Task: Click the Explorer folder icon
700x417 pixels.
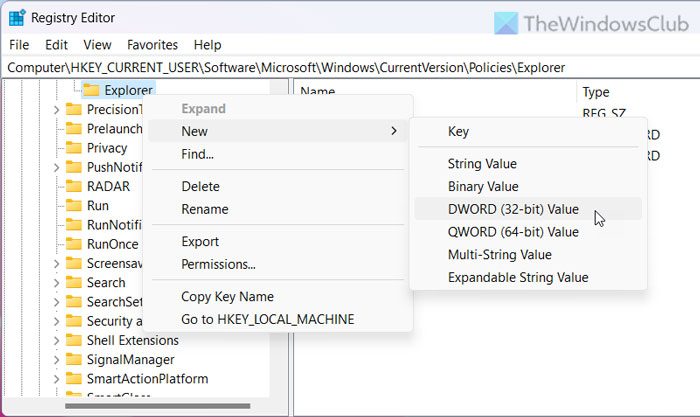Action: click(91, 90)
